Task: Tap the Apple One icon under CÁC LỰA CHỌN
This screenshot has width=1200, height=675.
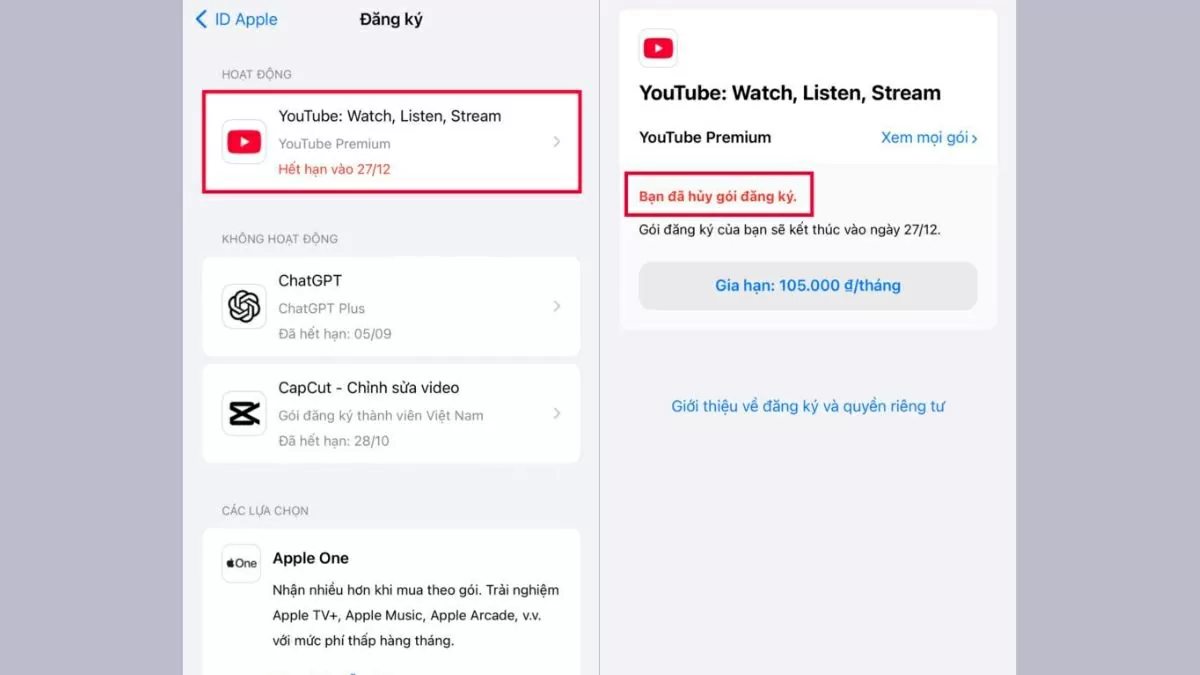Action: point(241,563)
